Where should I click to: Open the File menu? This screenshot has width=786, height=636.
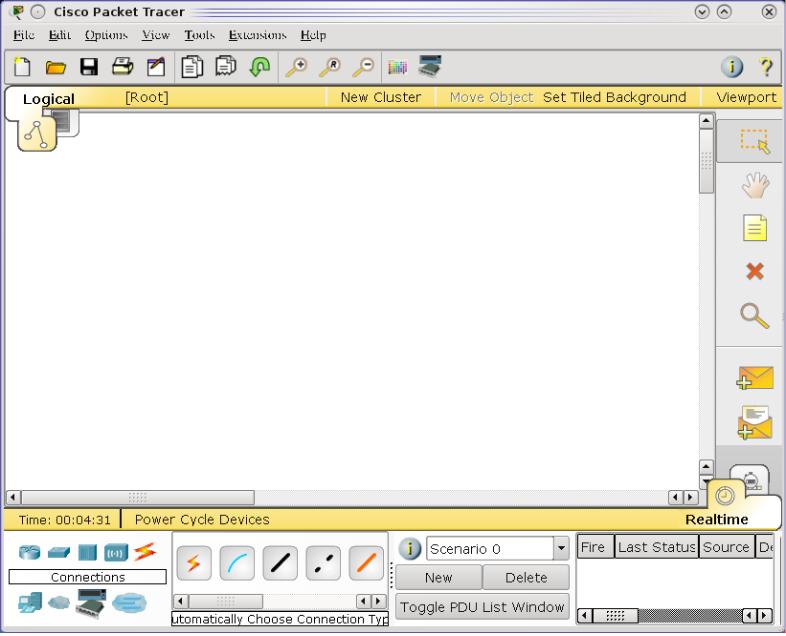[24, 35]
